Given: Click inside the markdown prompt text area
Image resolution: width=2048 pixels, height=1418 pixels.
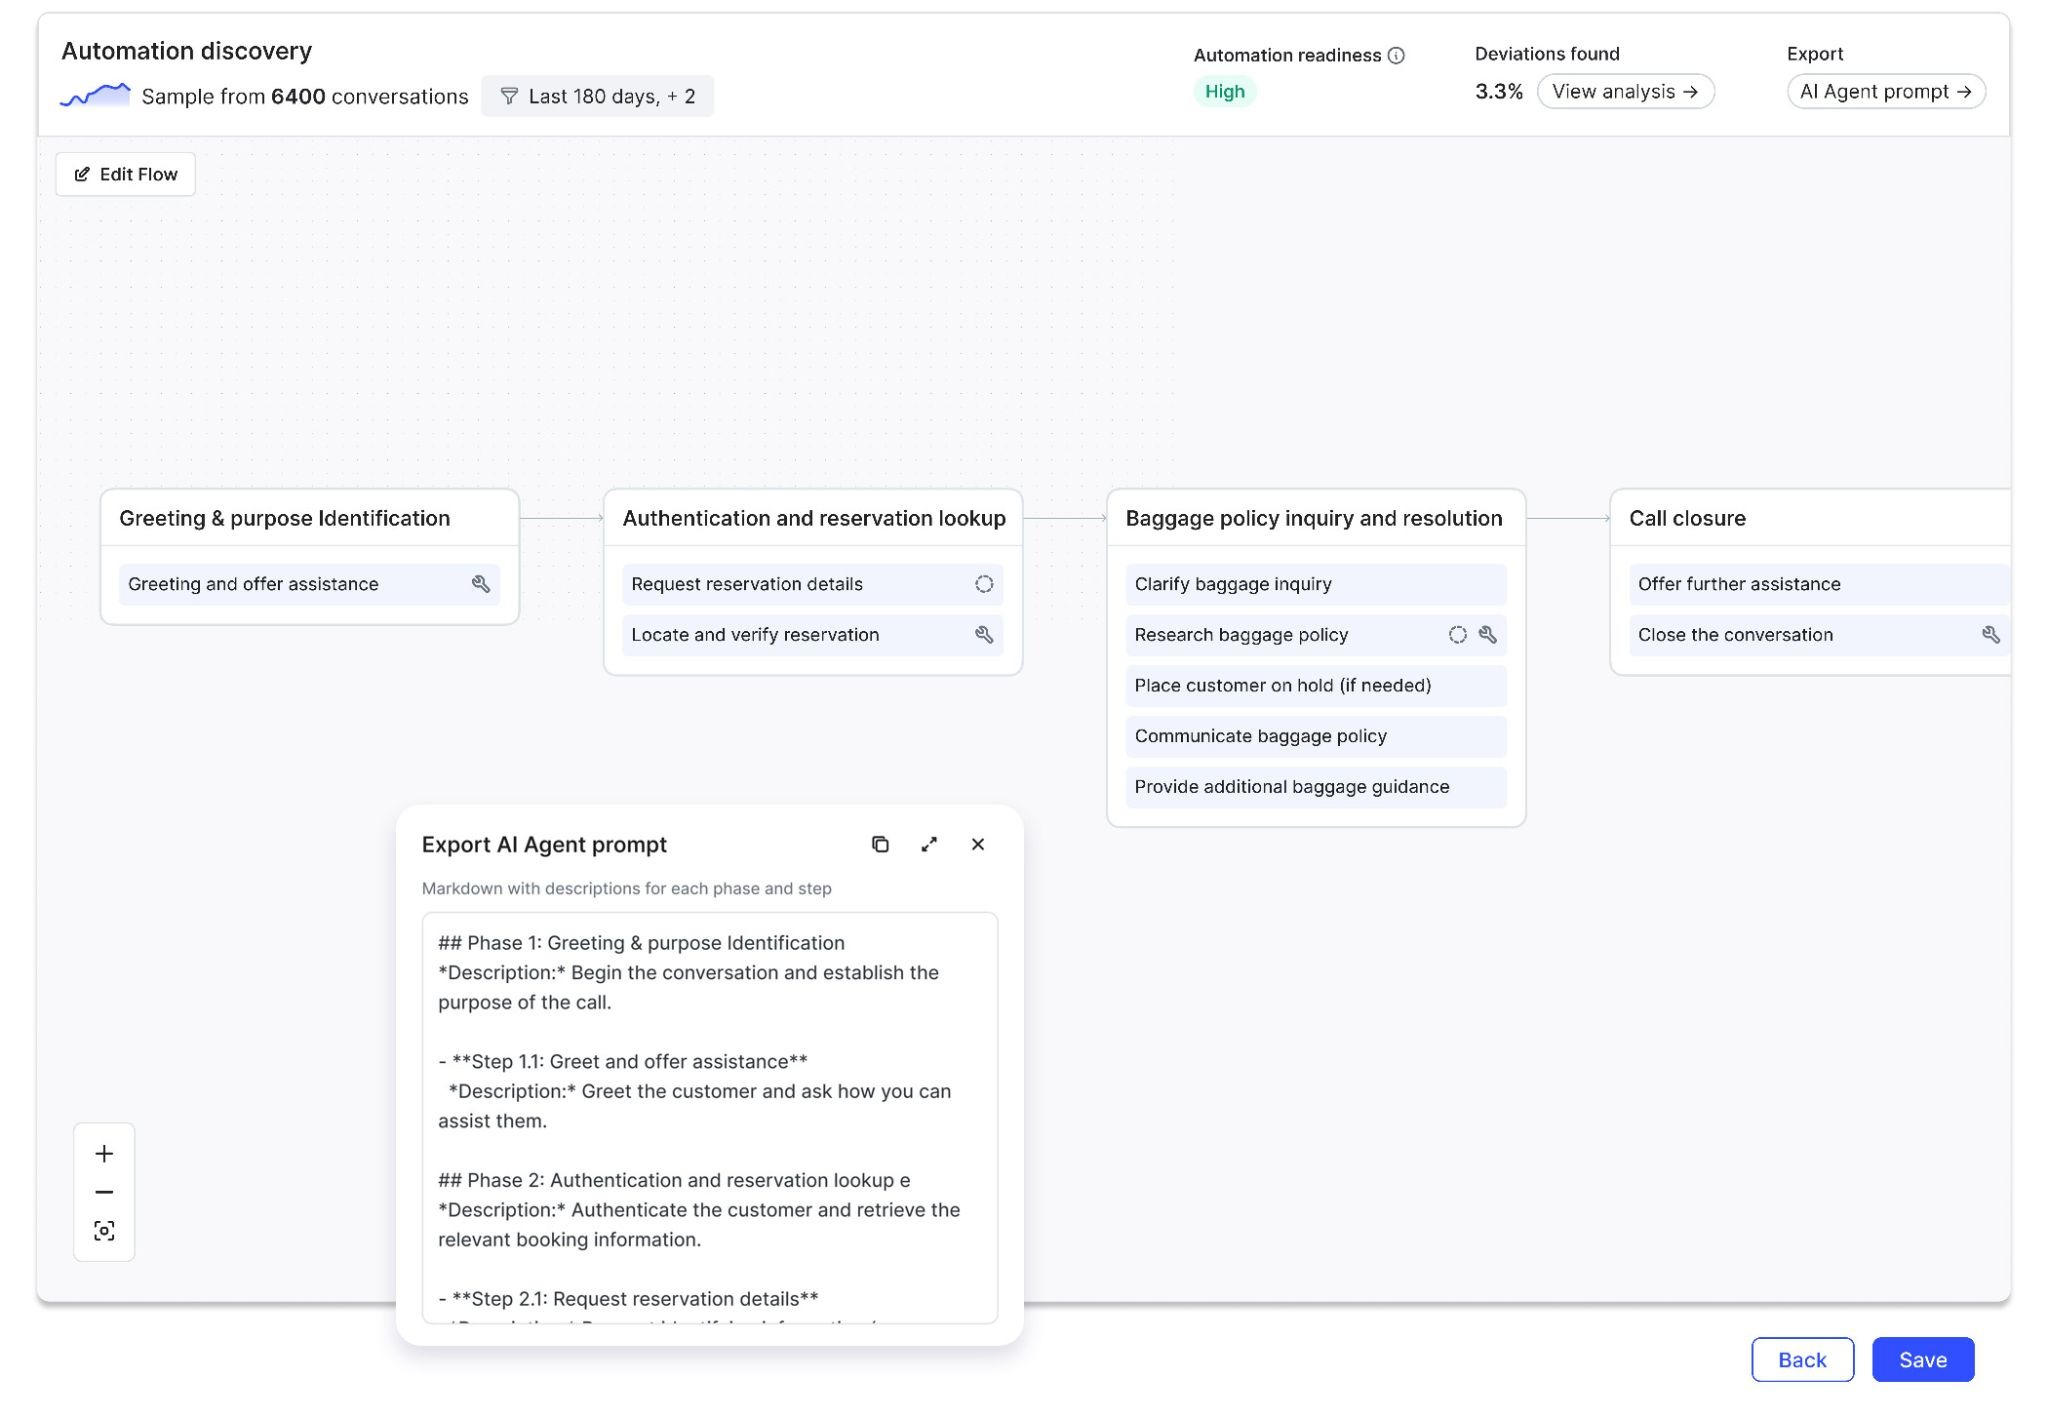Looking at the screenshot, I should click(709, 1120).
